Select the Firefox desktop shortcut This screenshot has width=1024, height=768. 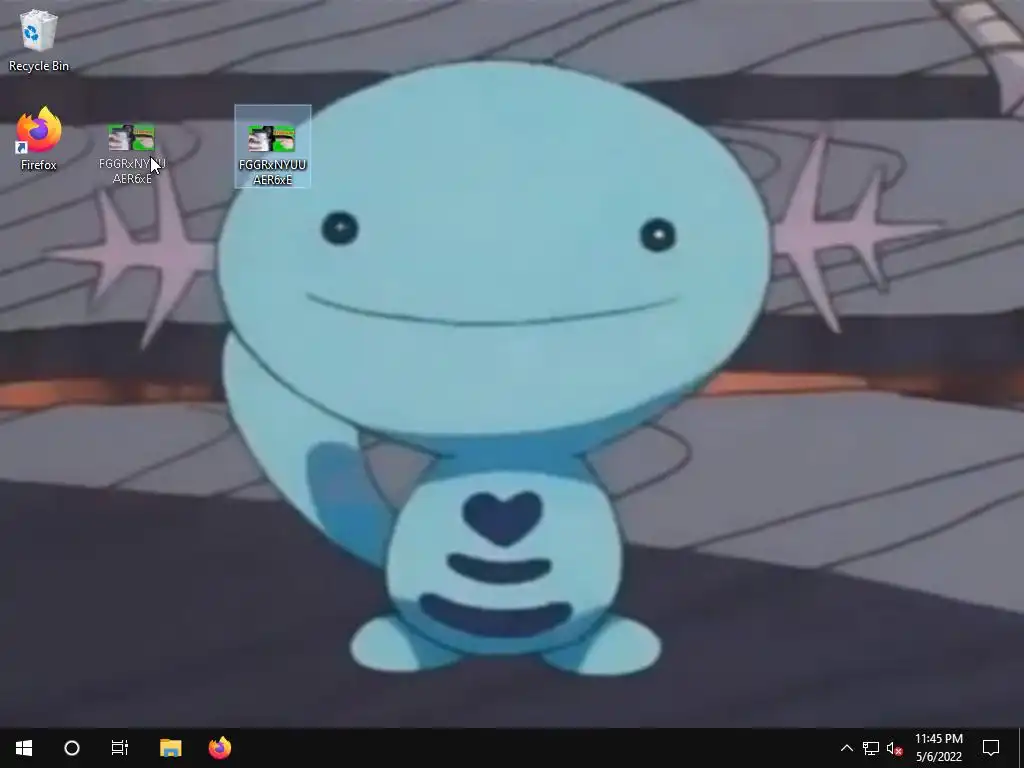(x=39, y=140)
